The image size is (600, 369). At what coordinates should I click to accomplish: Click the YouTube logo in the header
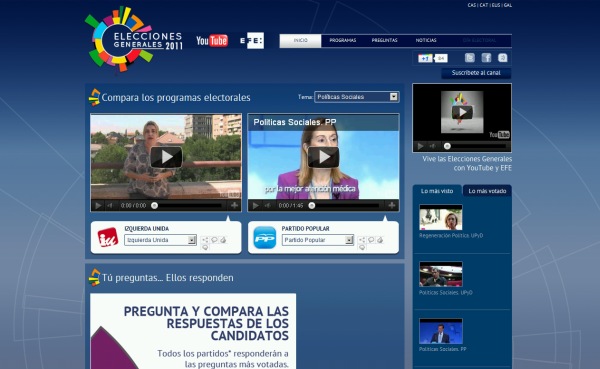pyautogui.click(x=212, y=41)
